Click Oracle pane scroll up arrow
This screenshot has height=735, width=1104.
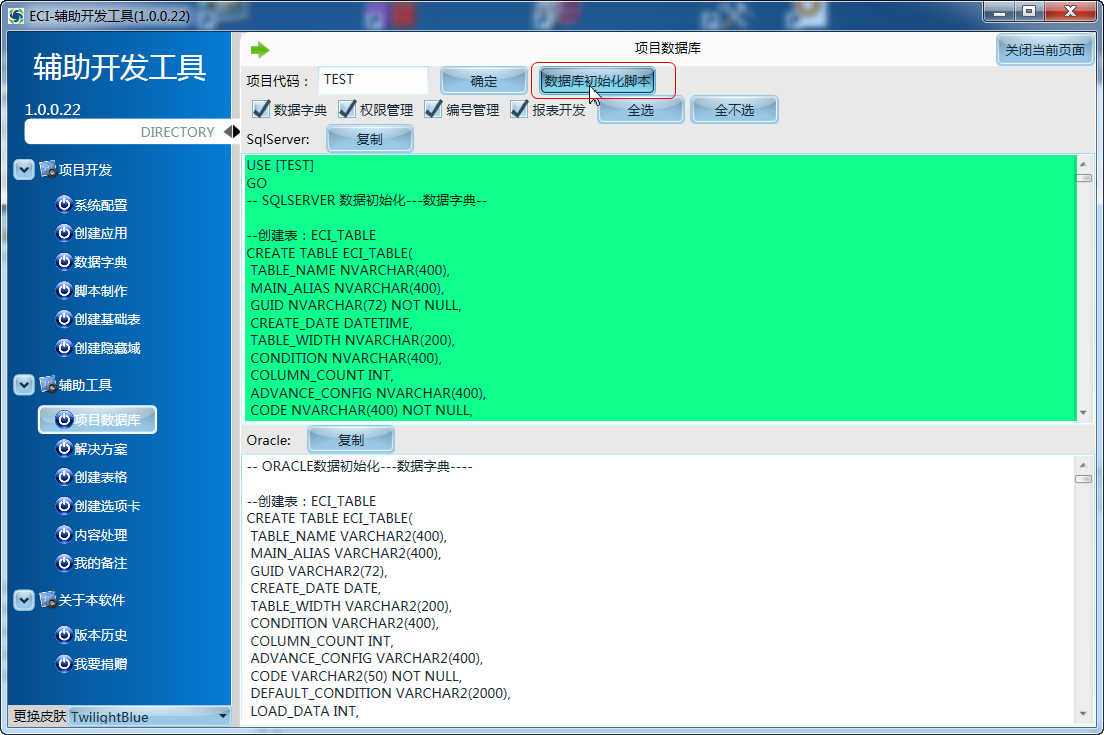(x=1084, y=465)
